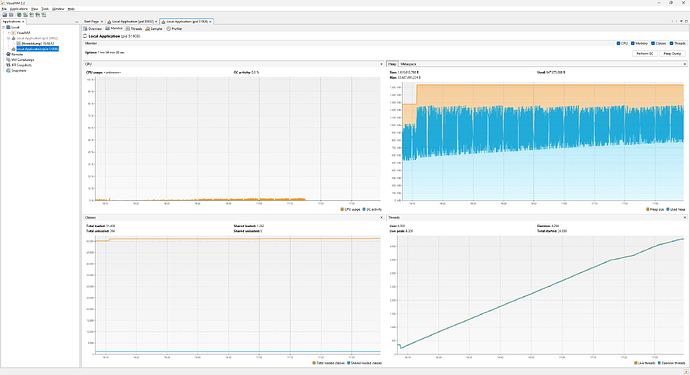This screenshot has height=375, width=690.
Task: Toggle the Threads graph checkbox
Action: (672, 44)
